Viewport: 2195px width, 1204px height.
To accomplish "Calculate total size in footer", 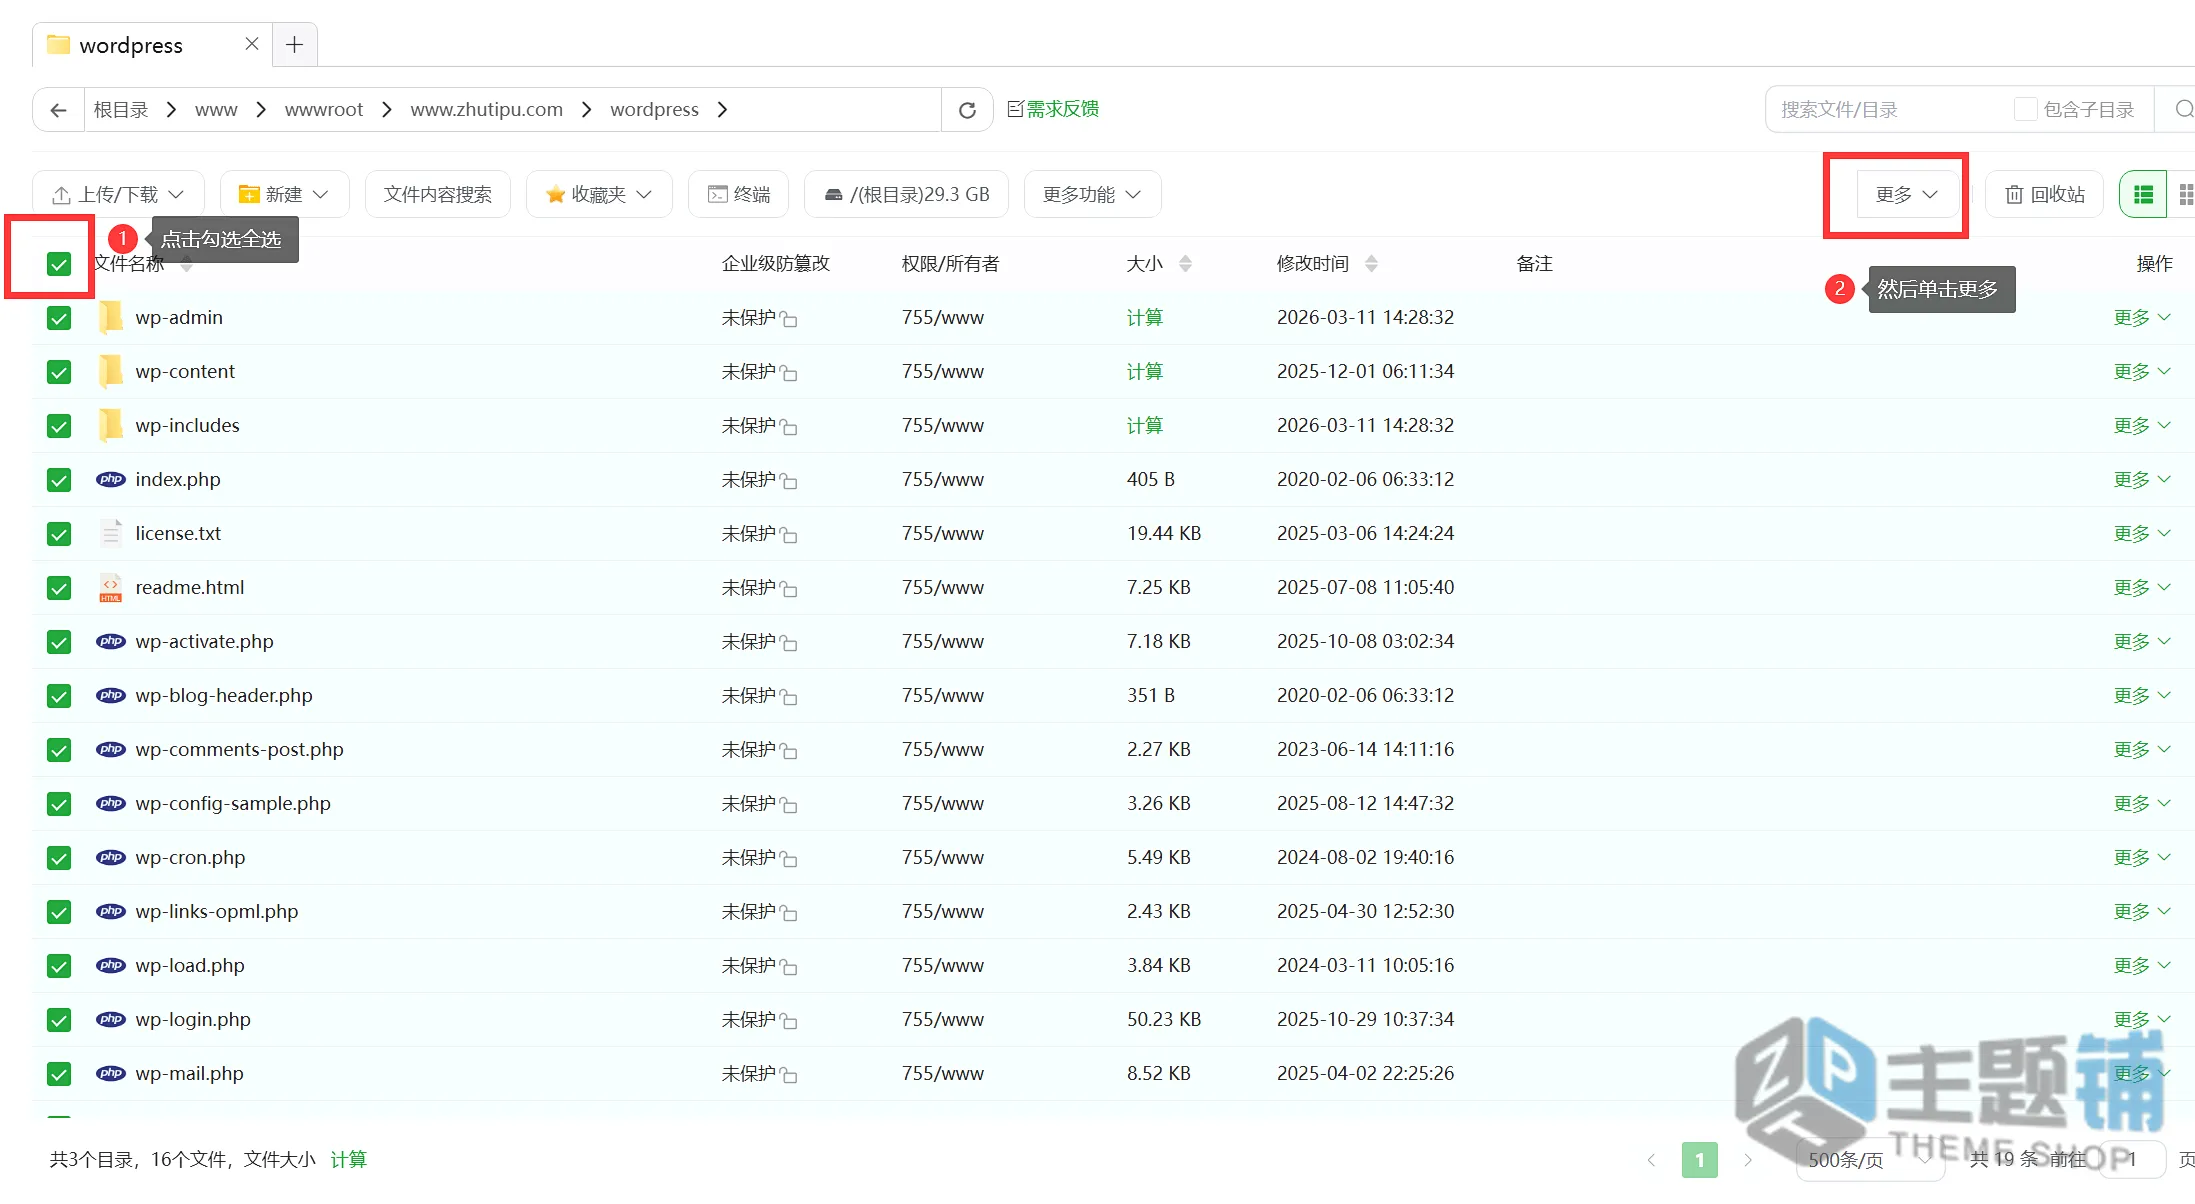I will pos(349,1160).
